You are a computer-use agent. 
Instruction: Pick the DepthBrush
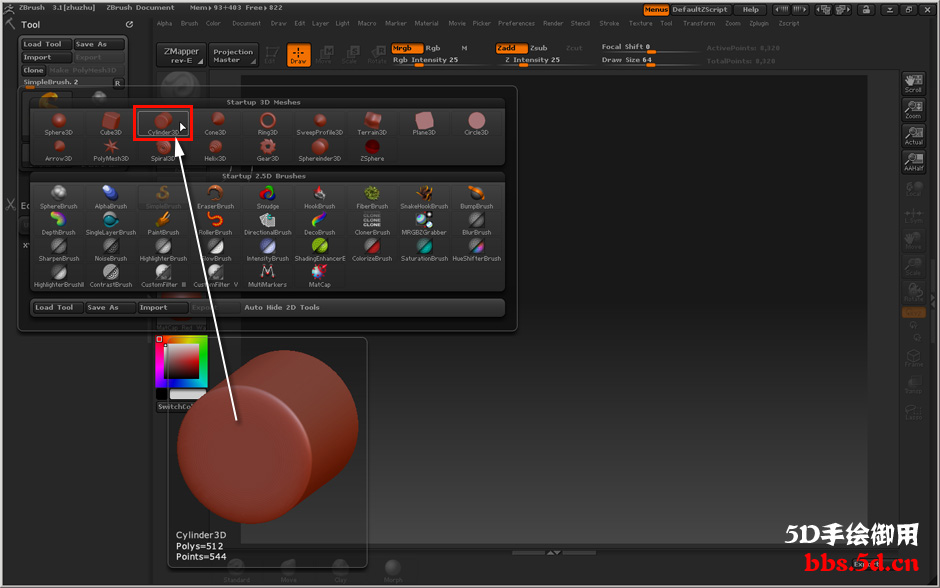tap(58, 224)
